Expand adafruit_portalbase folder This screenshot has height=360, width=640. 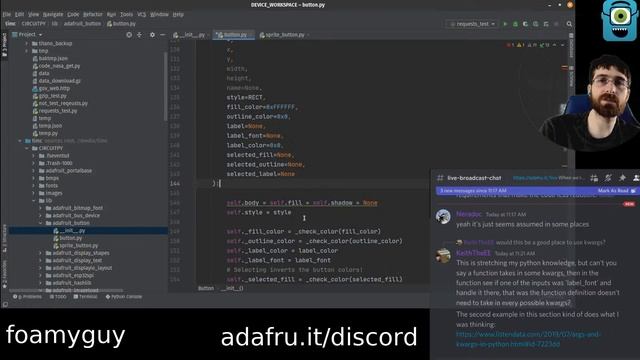coord(34,171)
